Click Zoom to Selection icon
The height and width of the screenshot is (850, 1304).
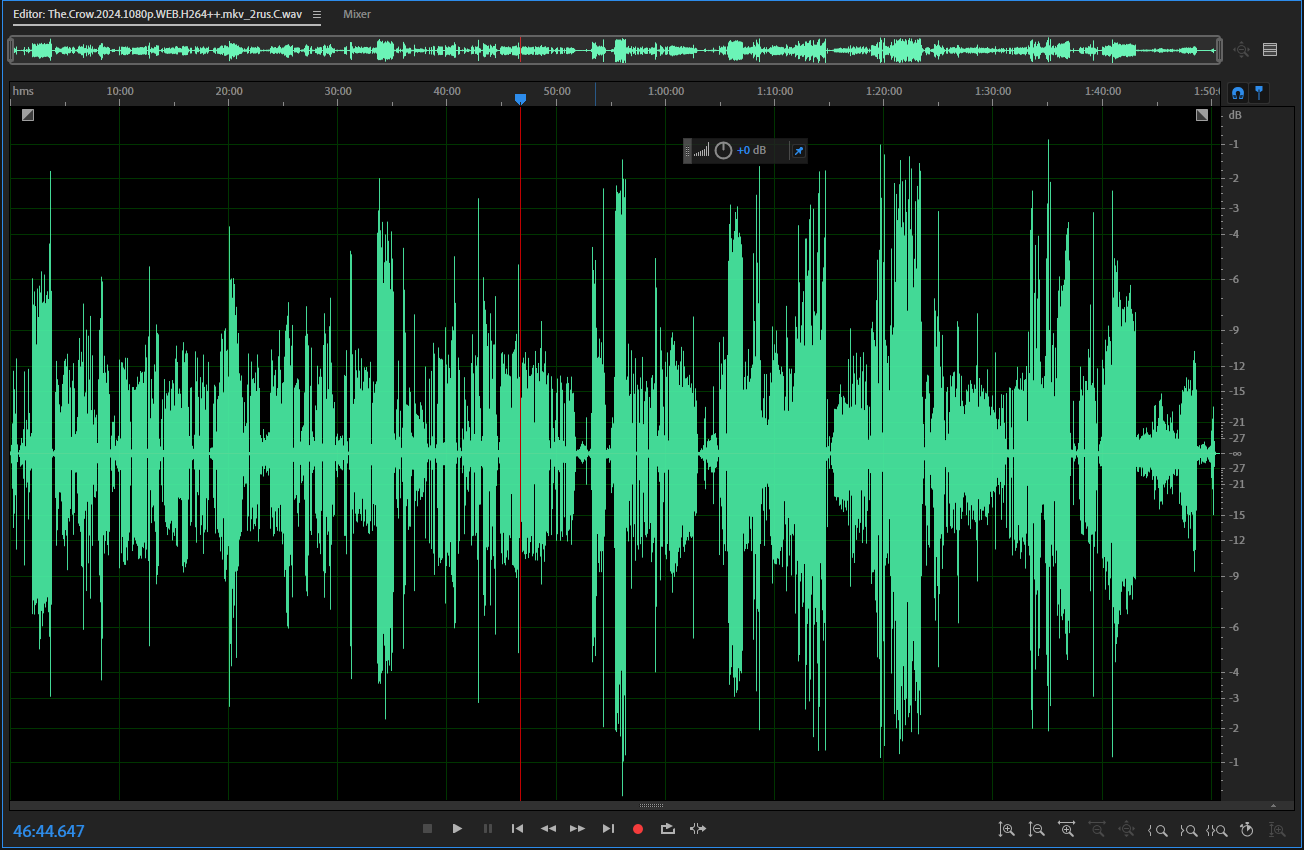tap(1217, 829)
